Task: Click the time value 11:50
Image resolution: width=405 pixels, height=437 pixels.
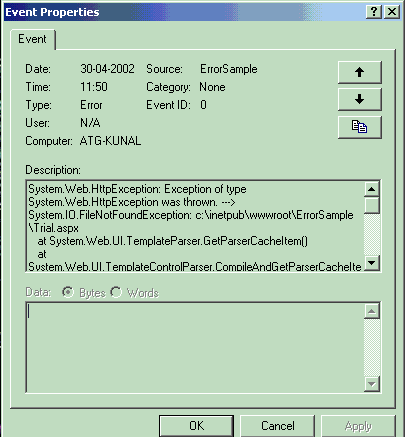Action: (94, 87)
